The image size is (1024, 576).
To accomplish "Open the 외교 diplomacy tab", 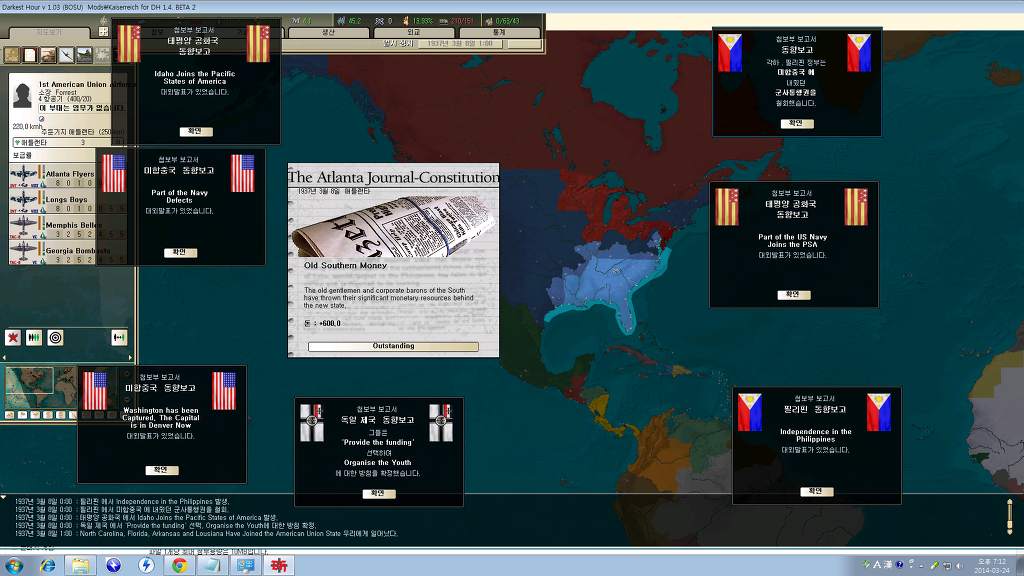I will 413,32.
